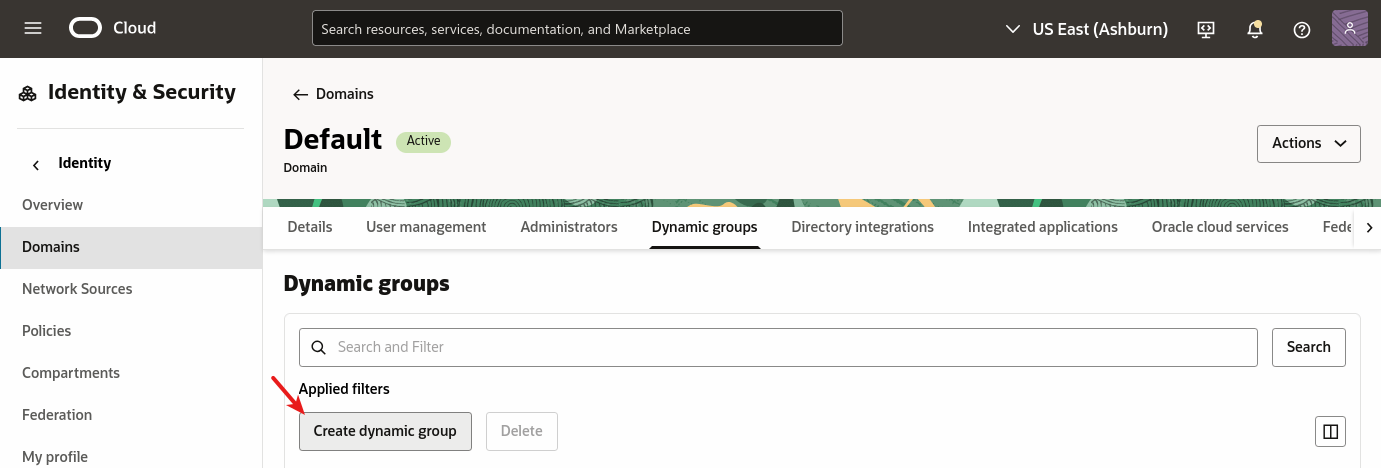Open the Actions dropdown

point(1309,143)
